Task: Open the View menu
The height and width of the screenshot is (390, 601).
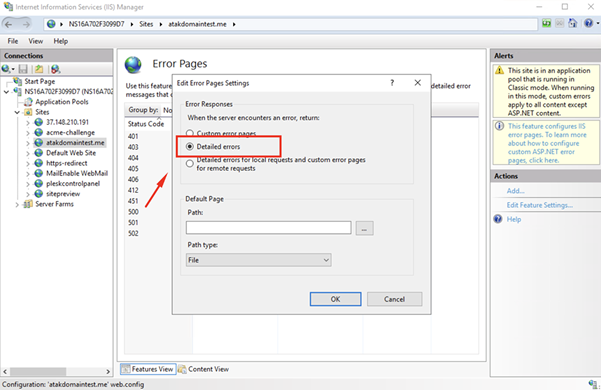Action: [36, 41]
